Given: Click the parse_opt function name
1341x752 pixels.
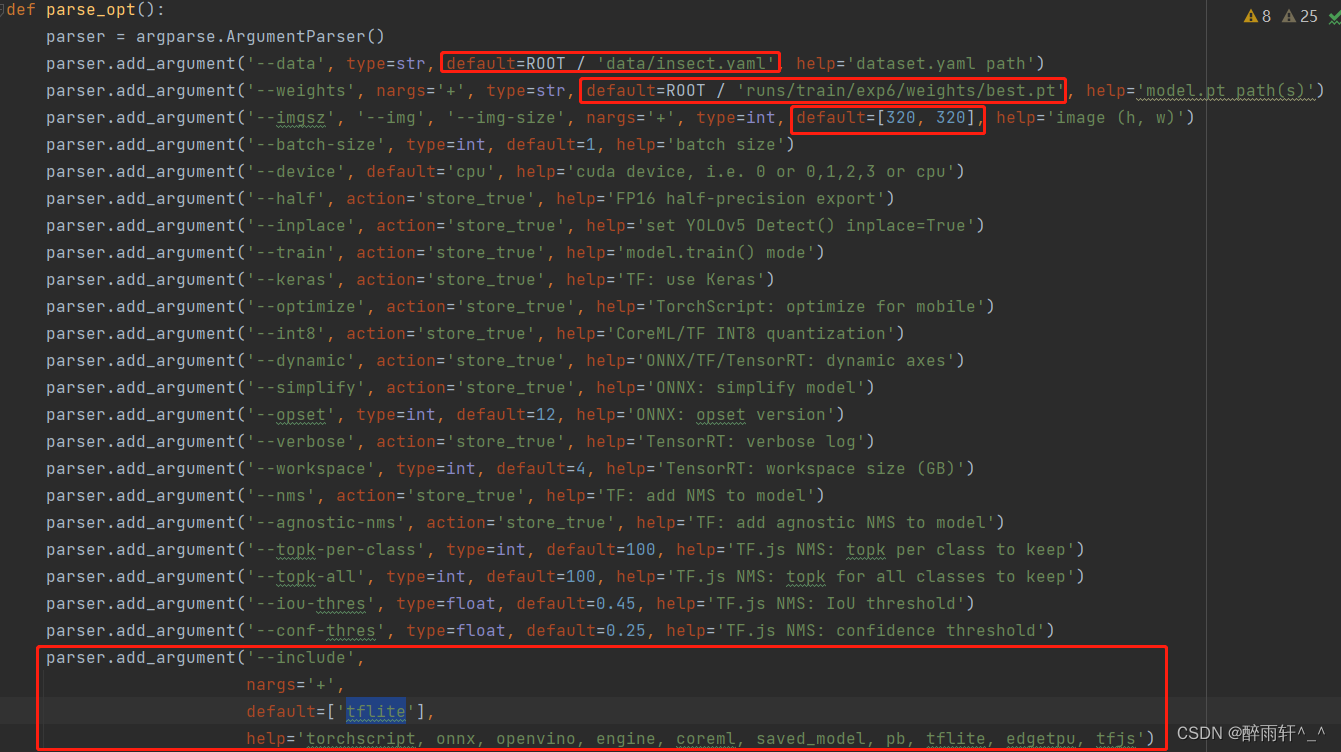Looking at the screenshot, I should click(91, 10).
